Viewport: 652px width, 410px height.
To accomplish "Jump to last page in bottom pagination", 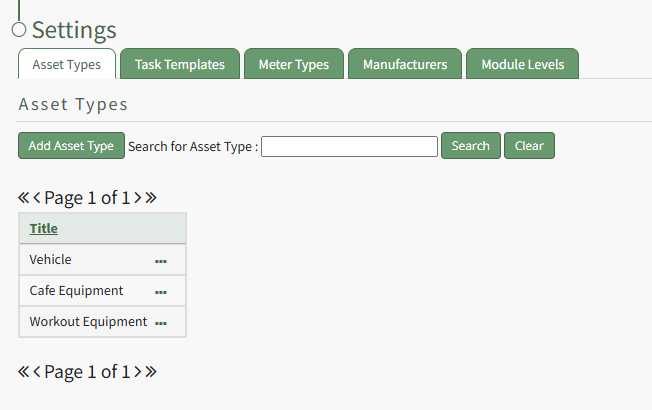I will (151, 371).
